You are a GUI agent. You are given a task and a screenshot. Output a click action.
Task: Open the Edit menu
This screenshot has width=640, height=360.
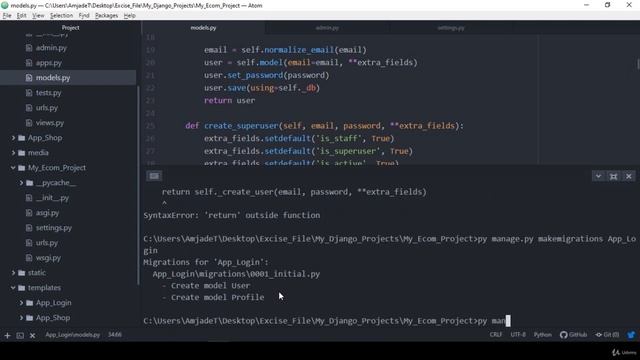coord(21,16)
